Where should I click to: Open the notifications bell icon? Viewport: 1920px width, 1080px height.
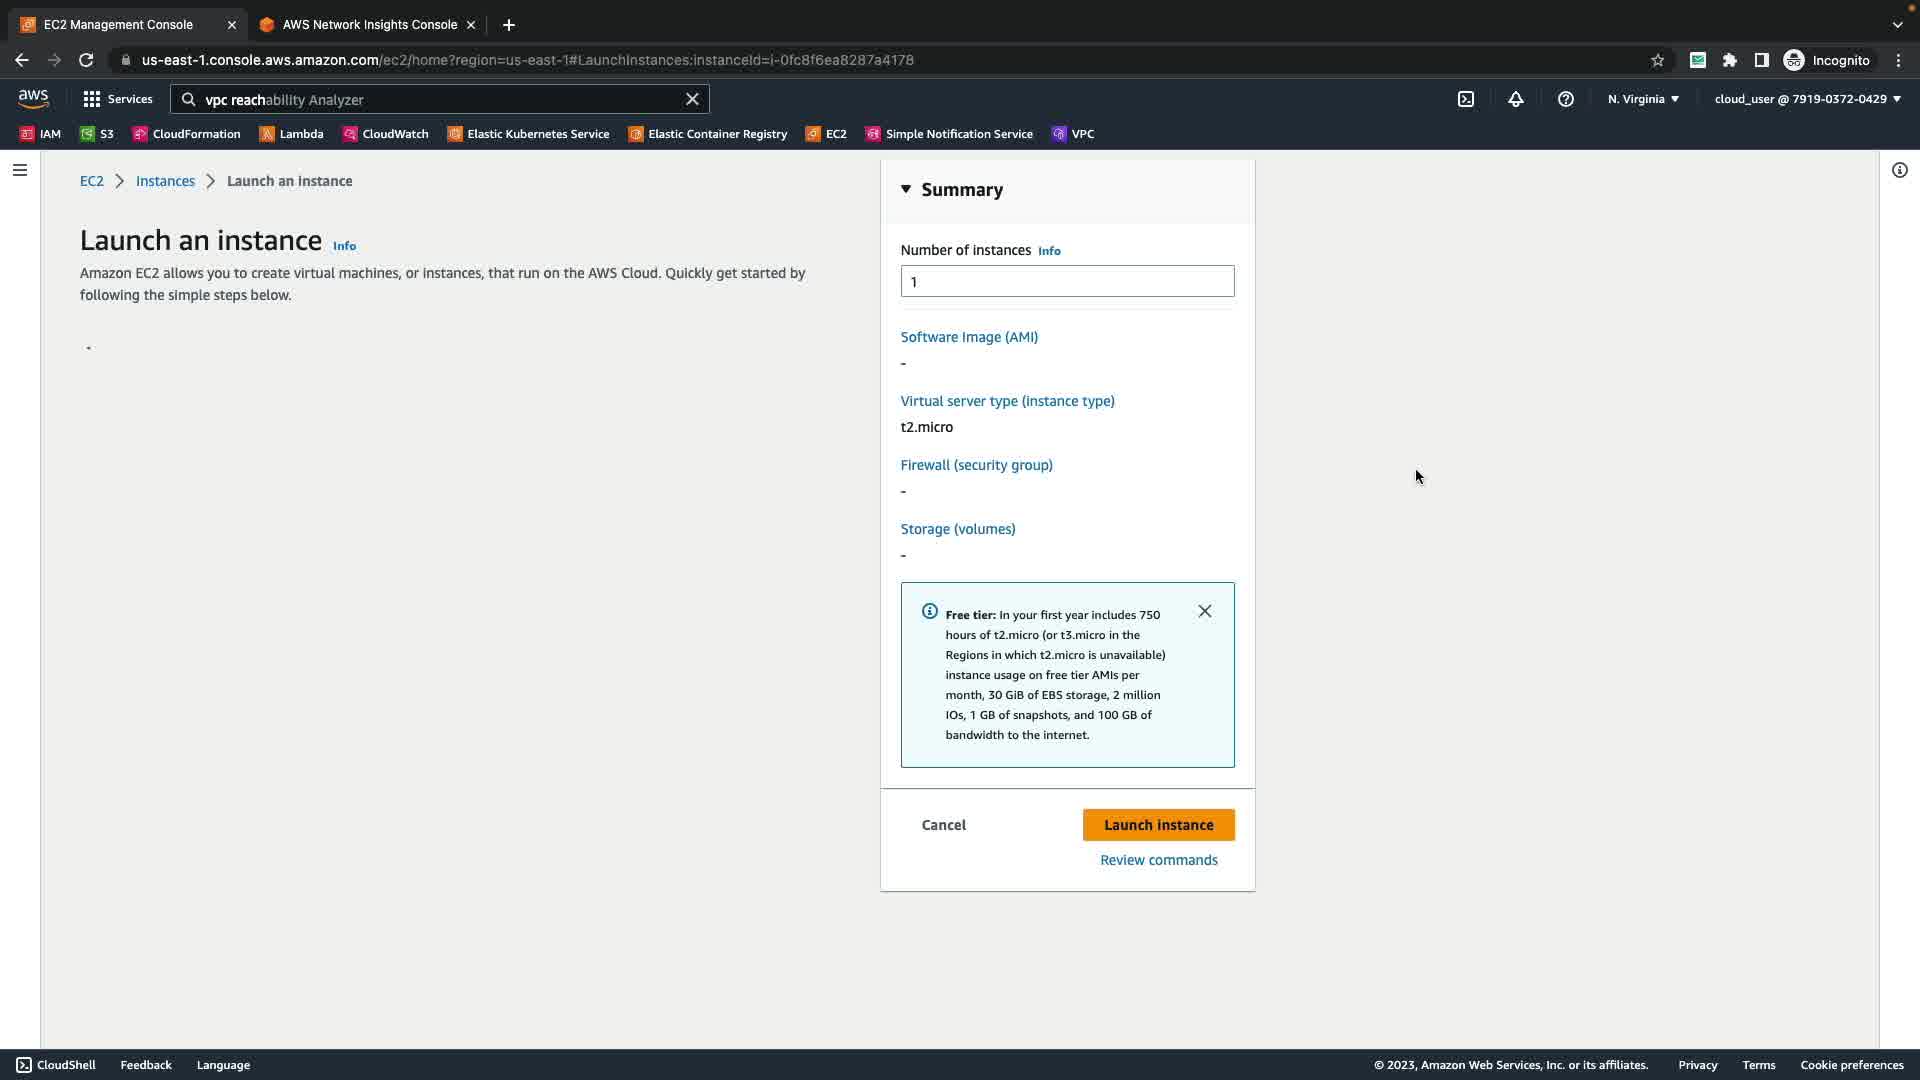click(1515, 99)
